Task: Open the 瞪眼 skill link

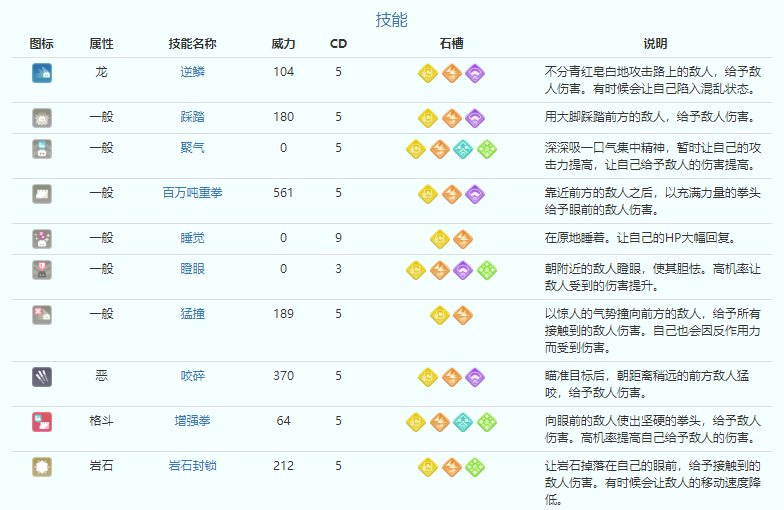Action: click(x=192, y=269)
